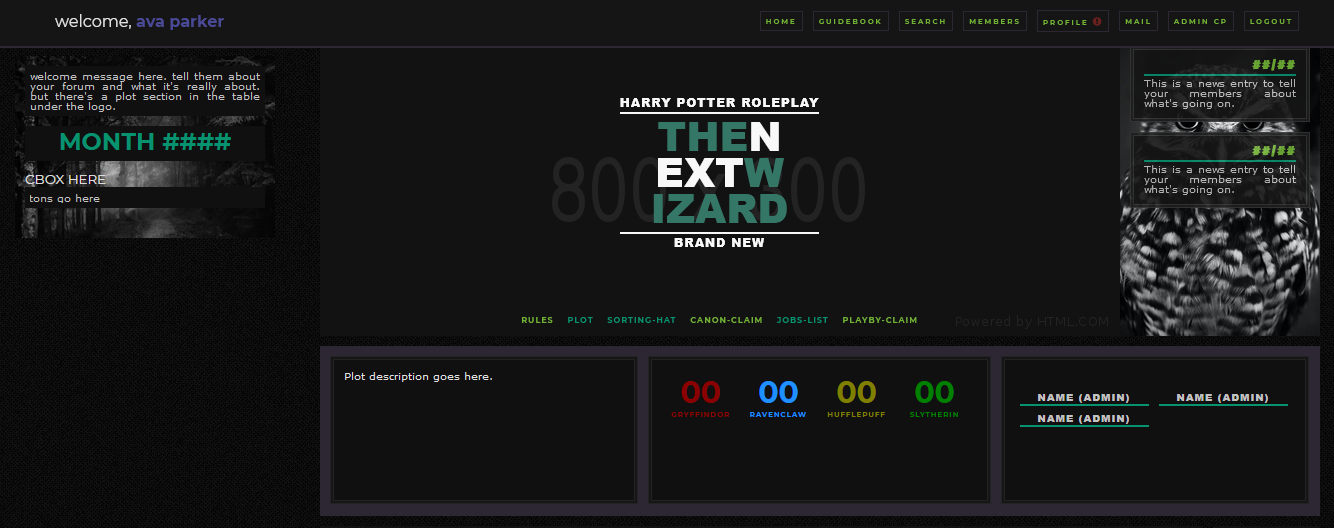Click the Plot description text

(418, 377)
